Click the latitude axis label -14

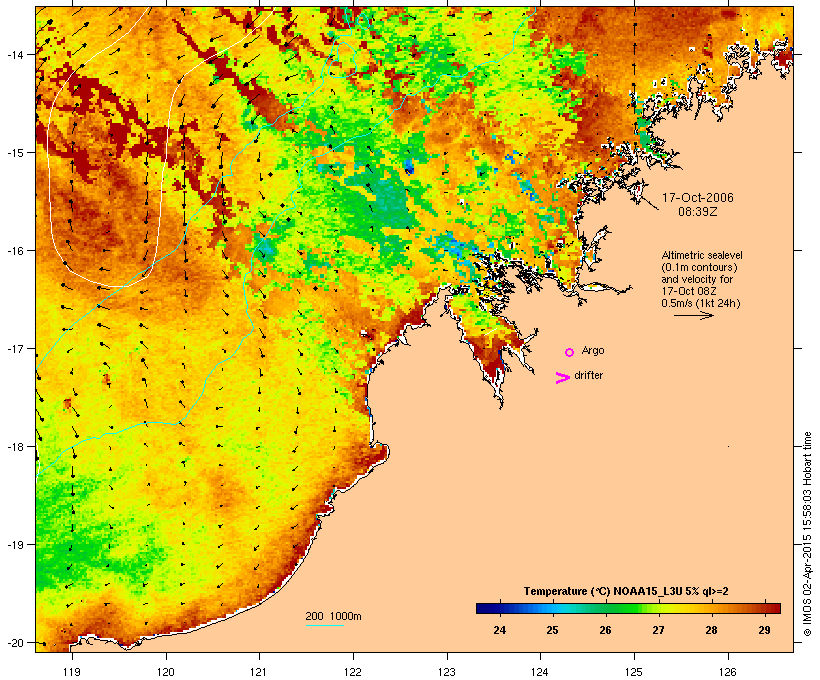(14, 54)
